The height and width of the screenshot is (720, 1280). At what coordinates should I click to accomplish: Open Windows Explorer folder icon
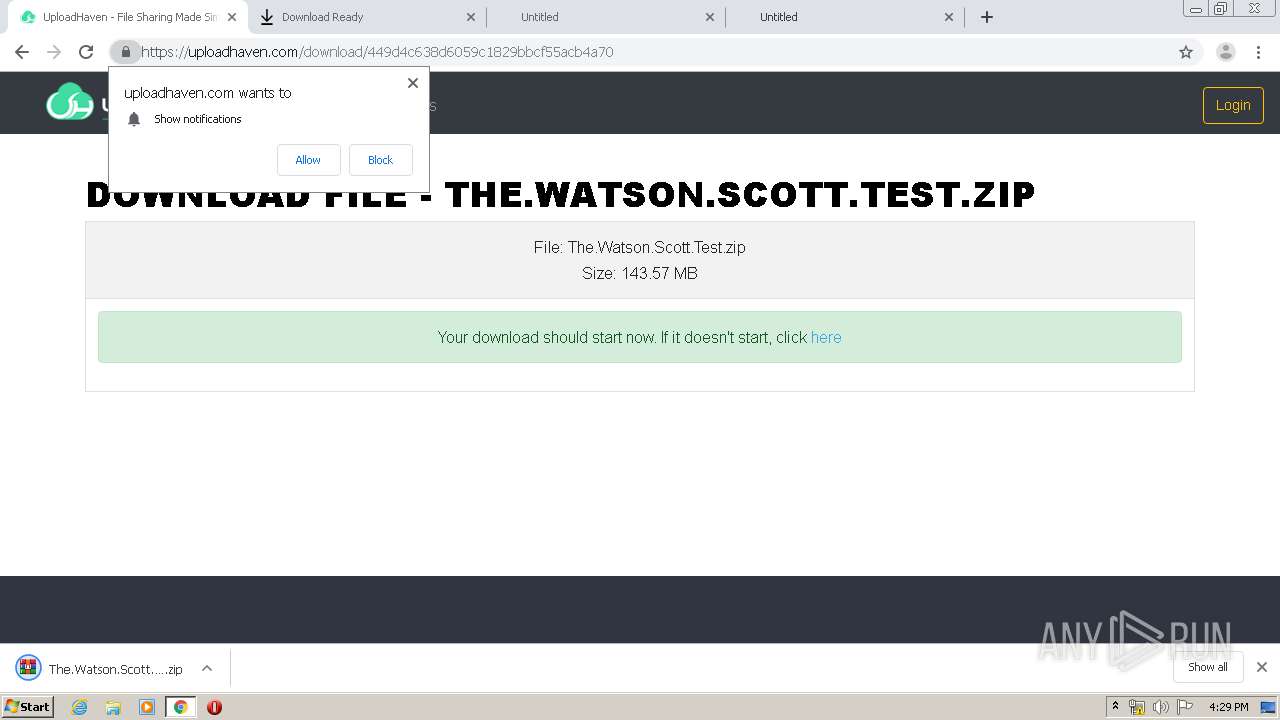(x=113, y=707)
